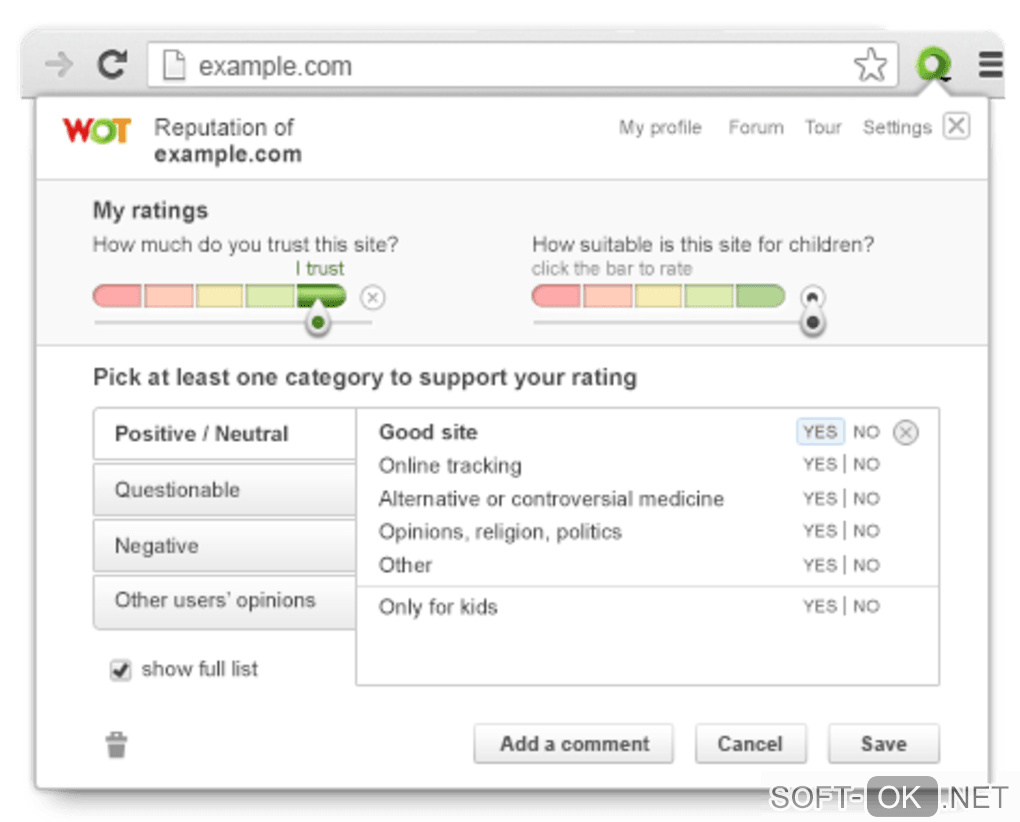Reload the page with refresh icon
Screen dimensions: 1020x822
[x=112, y=66]
